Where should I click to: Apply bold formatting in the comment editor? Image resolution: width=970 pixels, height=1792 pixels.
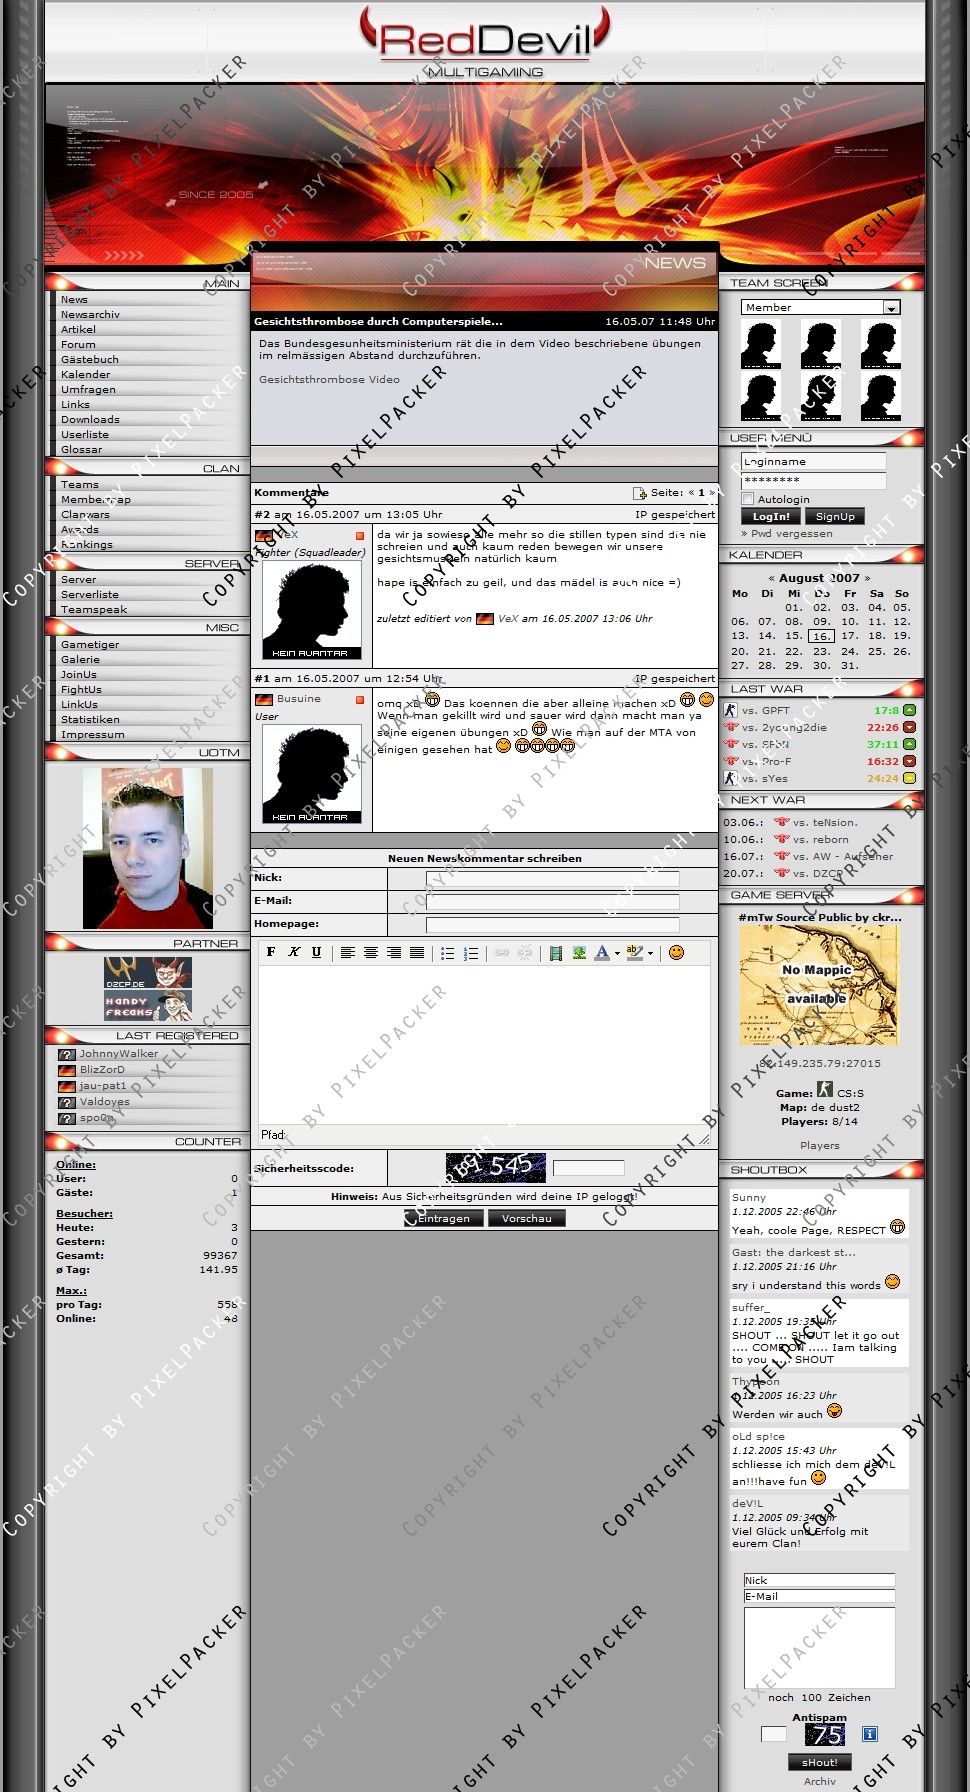[x=271, y=952]
